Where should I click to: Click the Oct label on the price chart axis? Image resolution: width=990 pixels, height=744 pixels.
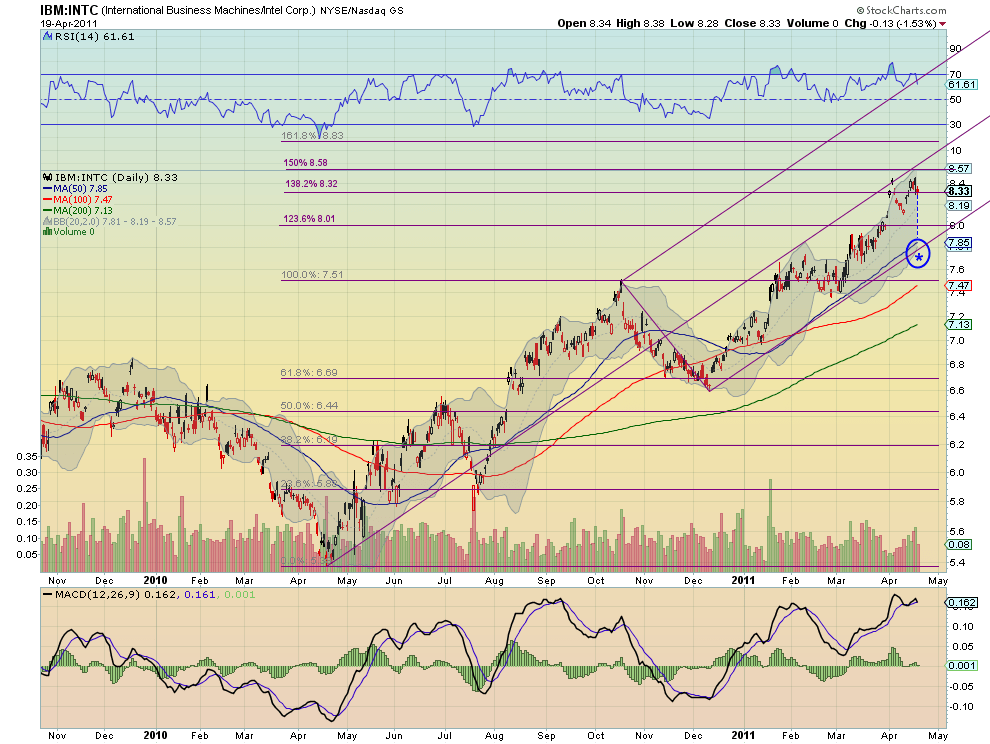coord(596,580)
